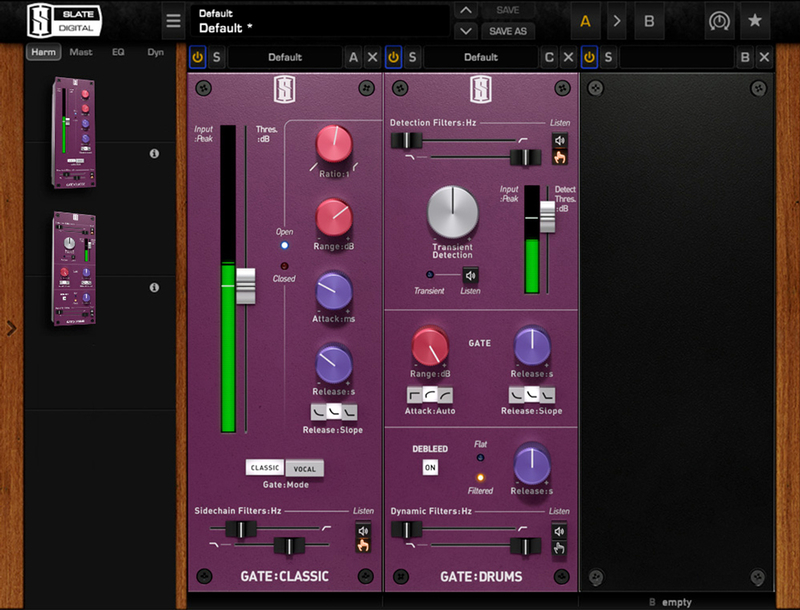Remove the Gate Drums module with X
The image size is (800, 610).
pyautogui.click(x=568, y=57)
